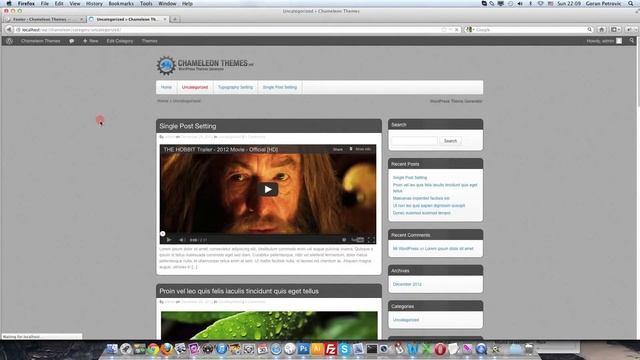The width and height of the screenshot is (640, 360).
Task: Open Photoshop from the Dock
Action: coord(303,349)
